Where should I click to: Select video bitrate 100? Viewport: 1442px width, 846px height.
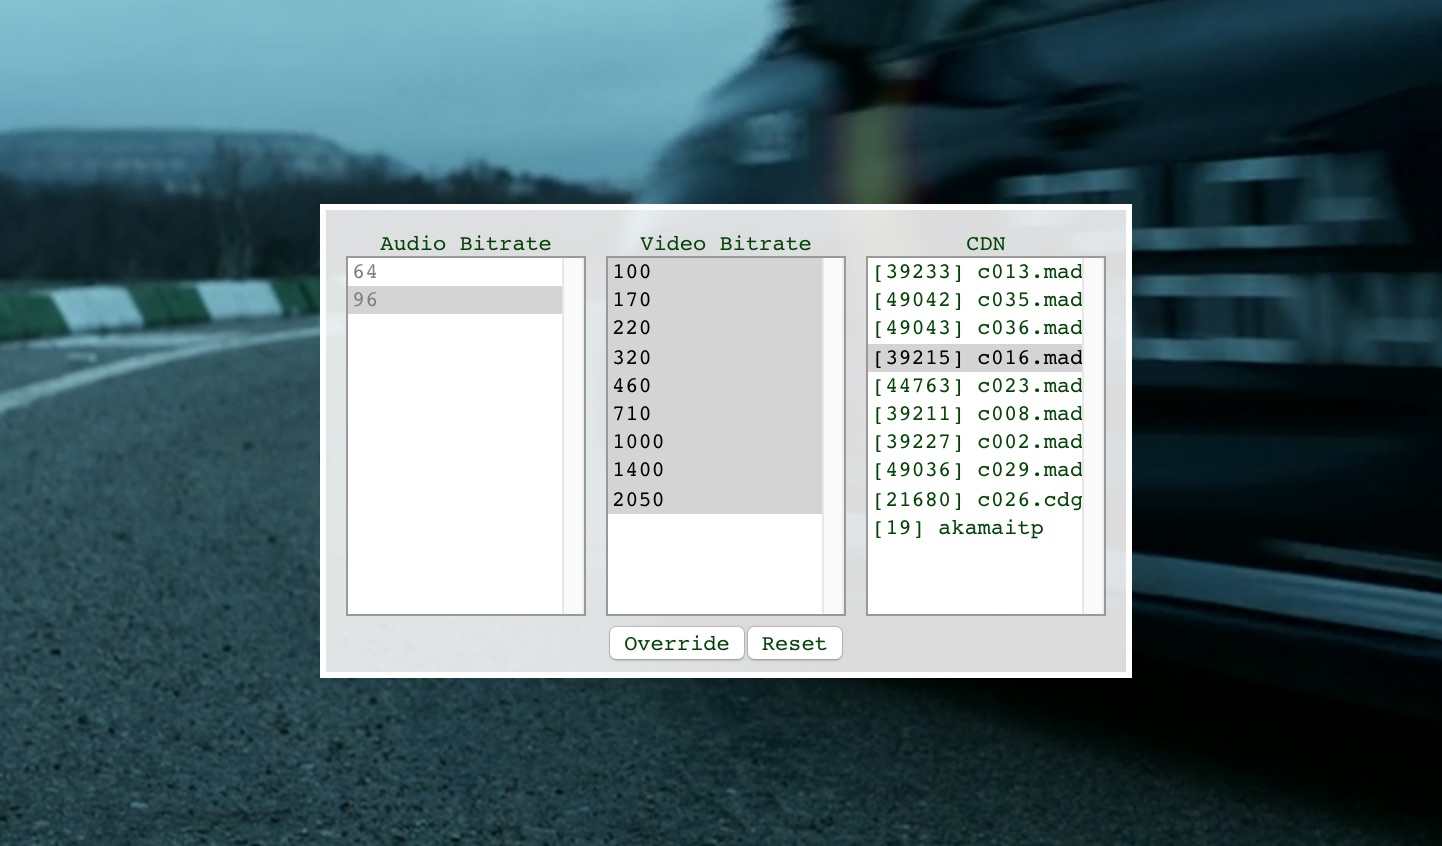[715, 272]
